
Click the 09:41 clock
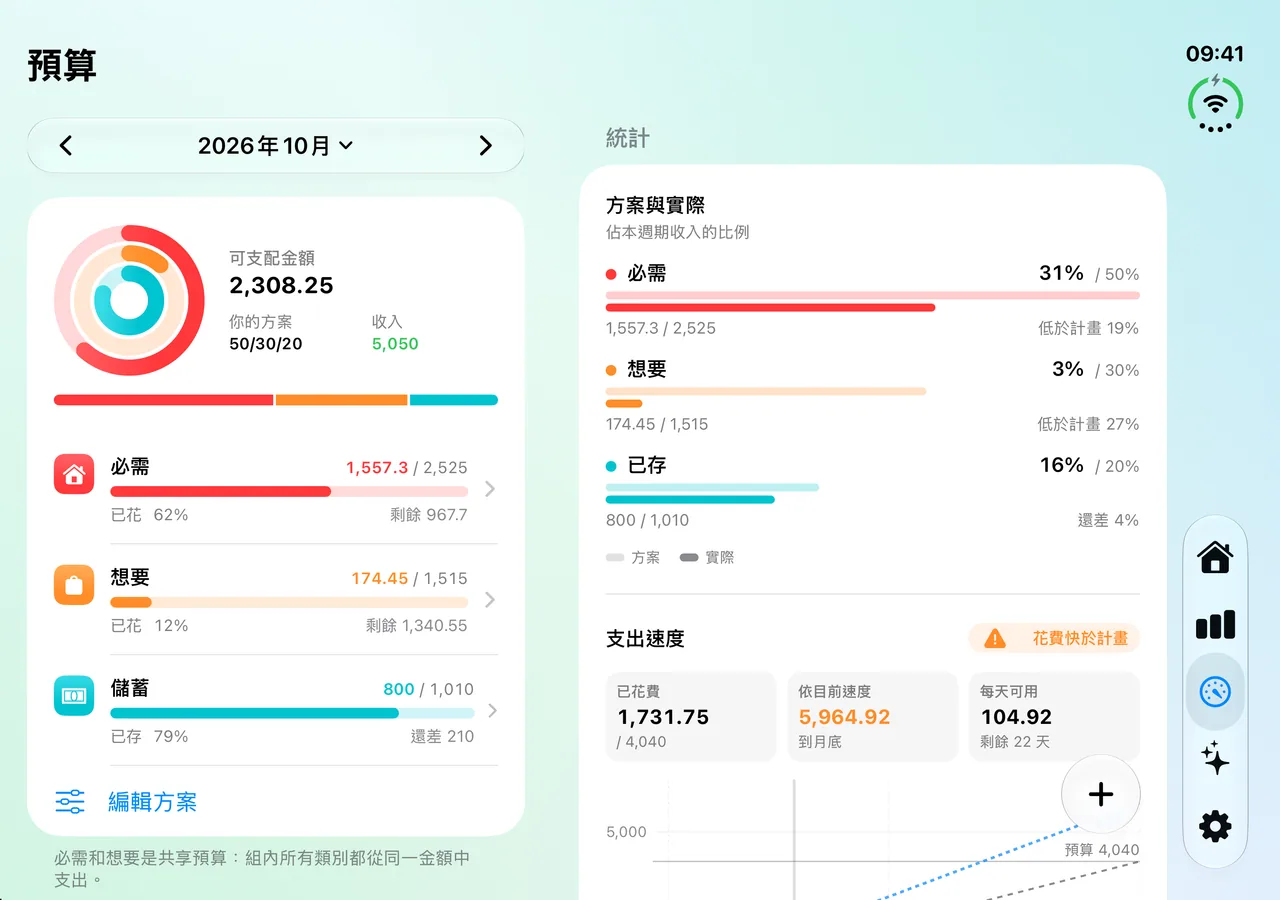coord(1215,54)
